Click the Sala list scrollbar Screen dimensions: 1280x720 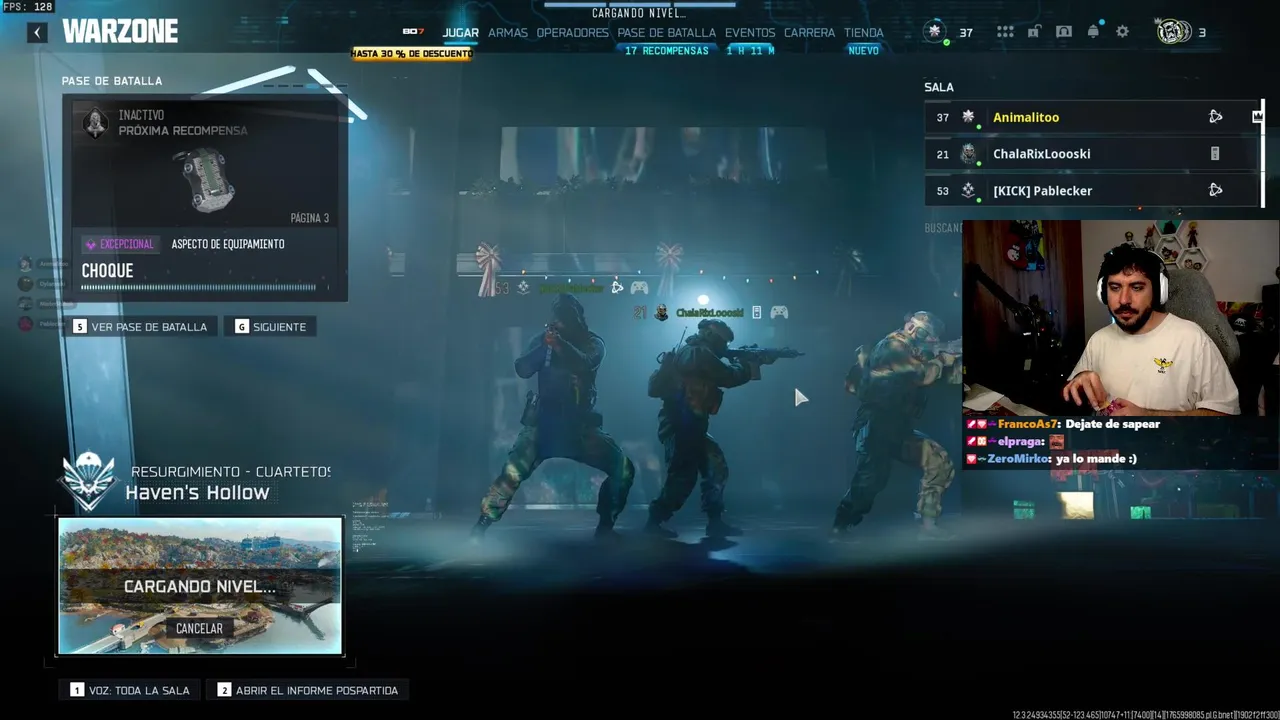click(x=1263, y=153)
